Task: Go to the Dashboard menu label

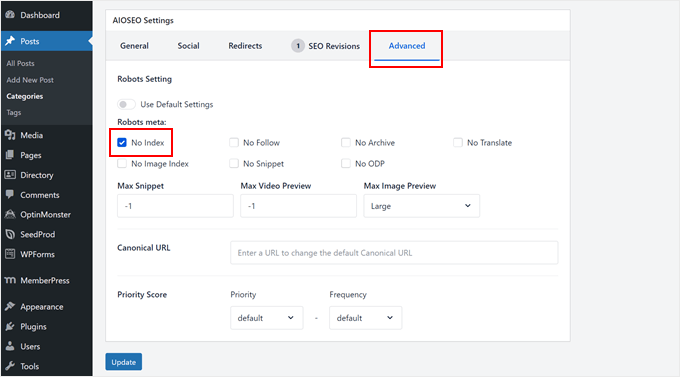Action: [40, 15]
